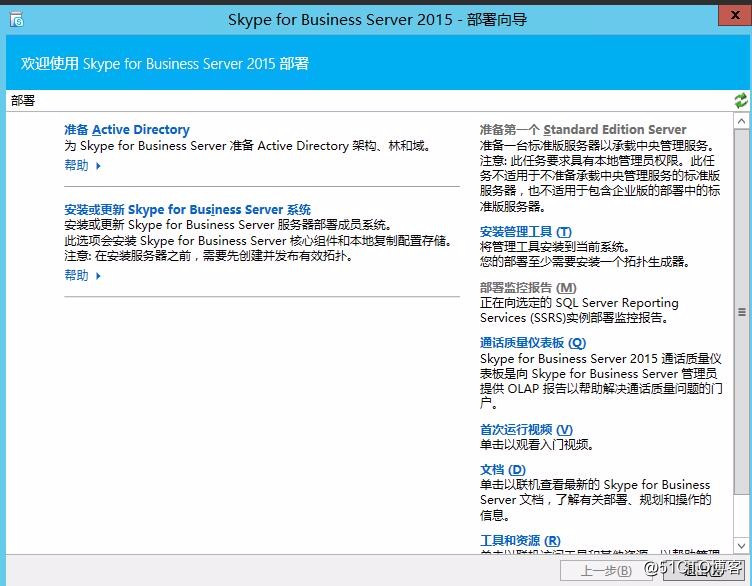Expand 帮助 under 准备 Active Directory
Image resolution: width=752 pixels, height=586 pixels.
click(82, 165)
